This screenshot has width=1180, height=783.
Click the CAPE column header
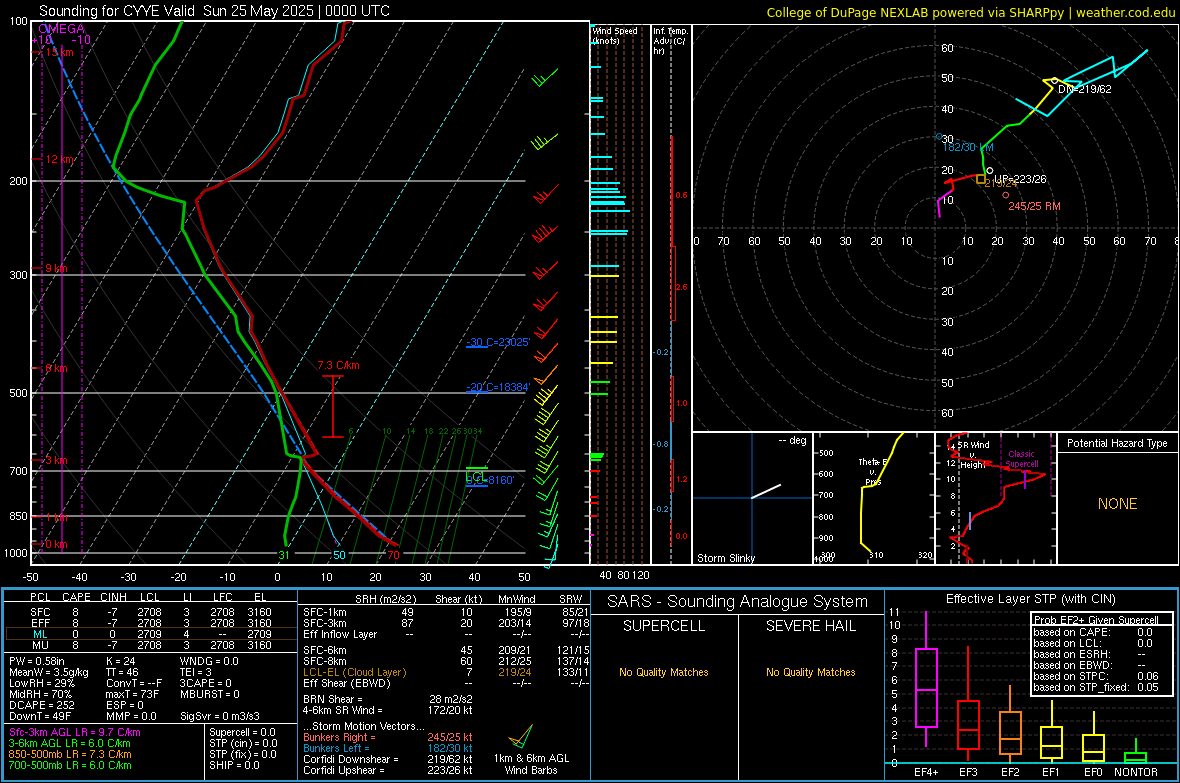coord(76,597)
